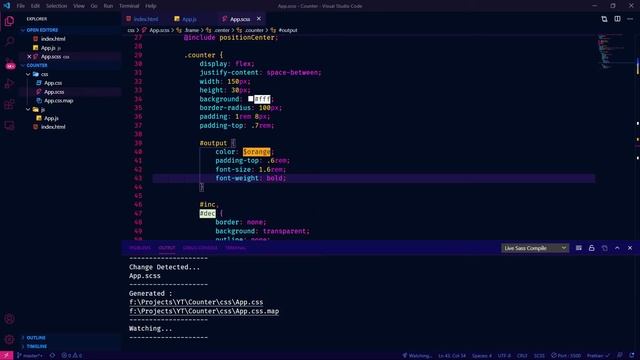Synchronize changes icon in status bar
Viewport: 640px width, 360px height.
pyautogui.click(x=52, y=356)
